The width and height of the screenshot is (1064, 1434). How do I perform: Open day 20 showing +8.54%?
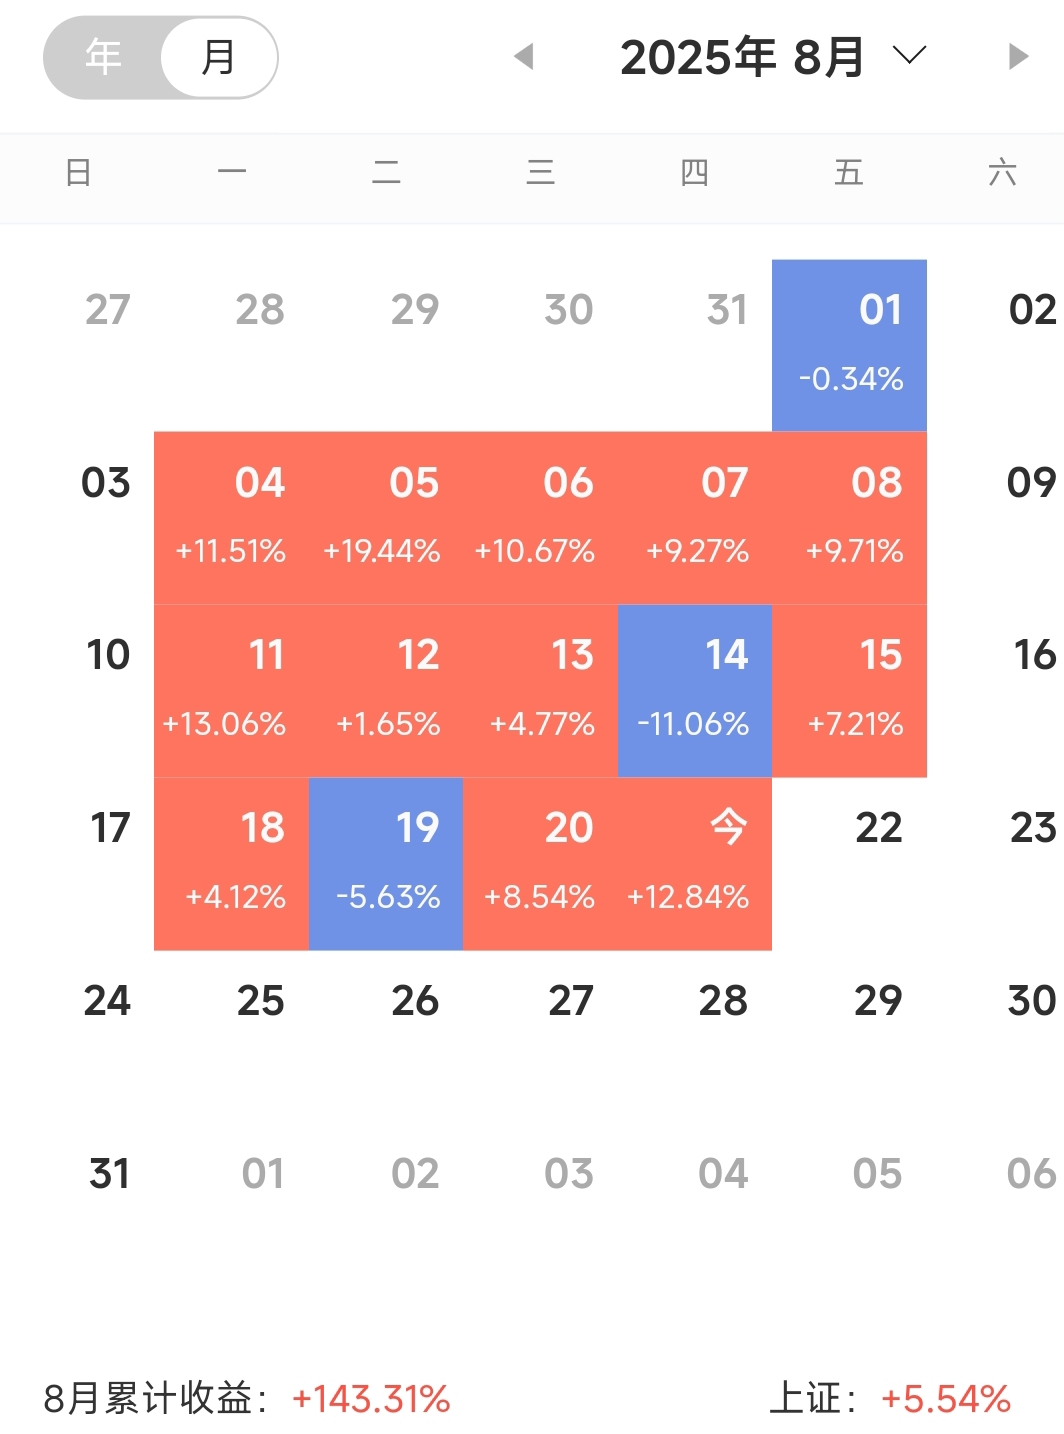click(x=540, y=864)
